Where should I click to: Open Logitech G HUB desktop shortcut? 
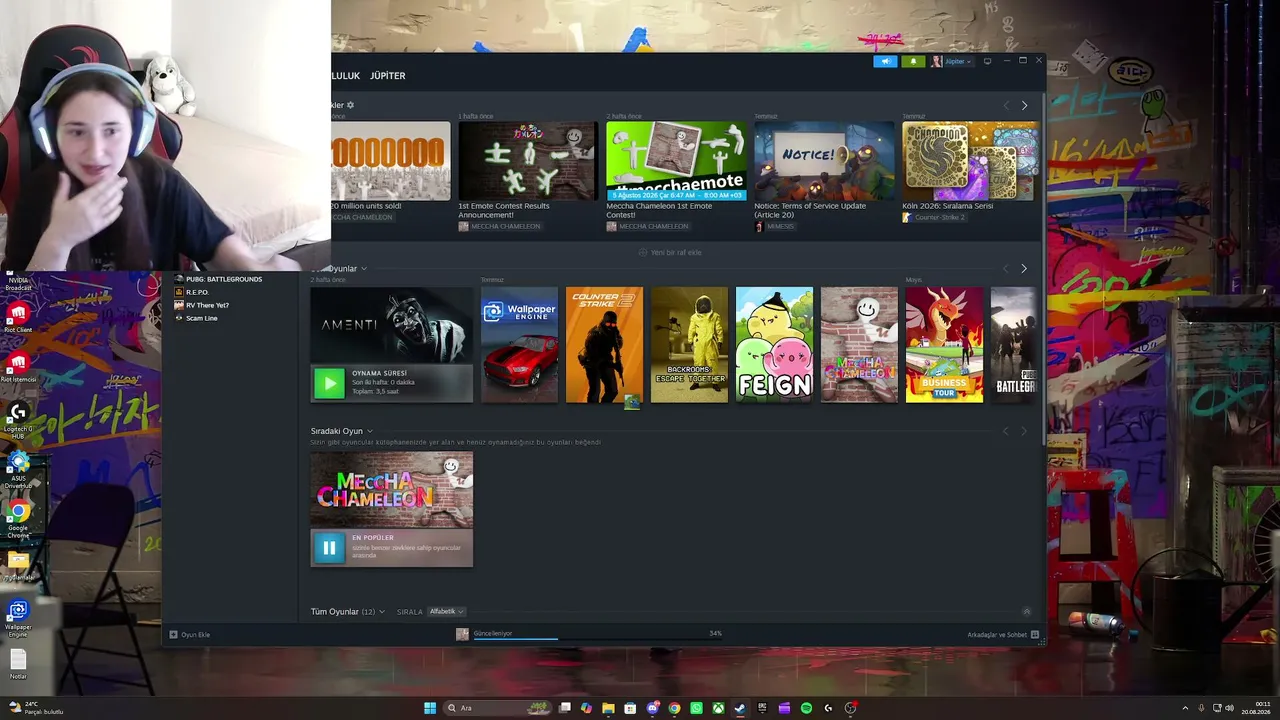point(18,420)
